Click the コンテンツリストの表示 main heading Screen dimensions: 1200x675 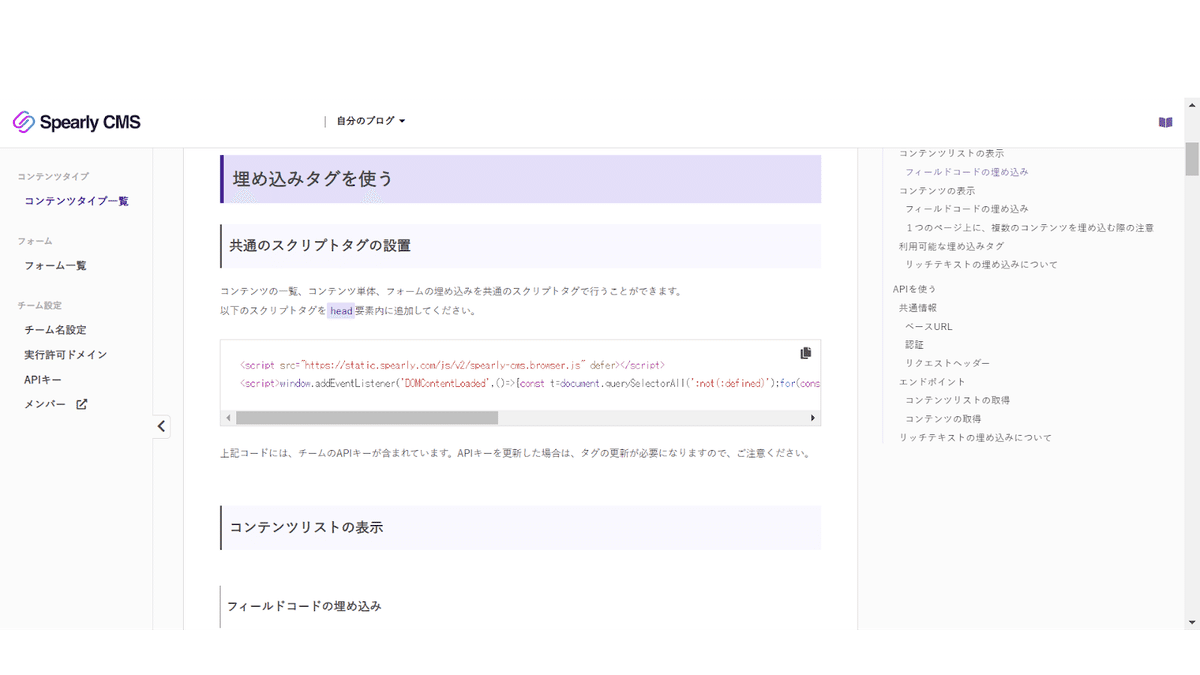click(x=306, y=527)
